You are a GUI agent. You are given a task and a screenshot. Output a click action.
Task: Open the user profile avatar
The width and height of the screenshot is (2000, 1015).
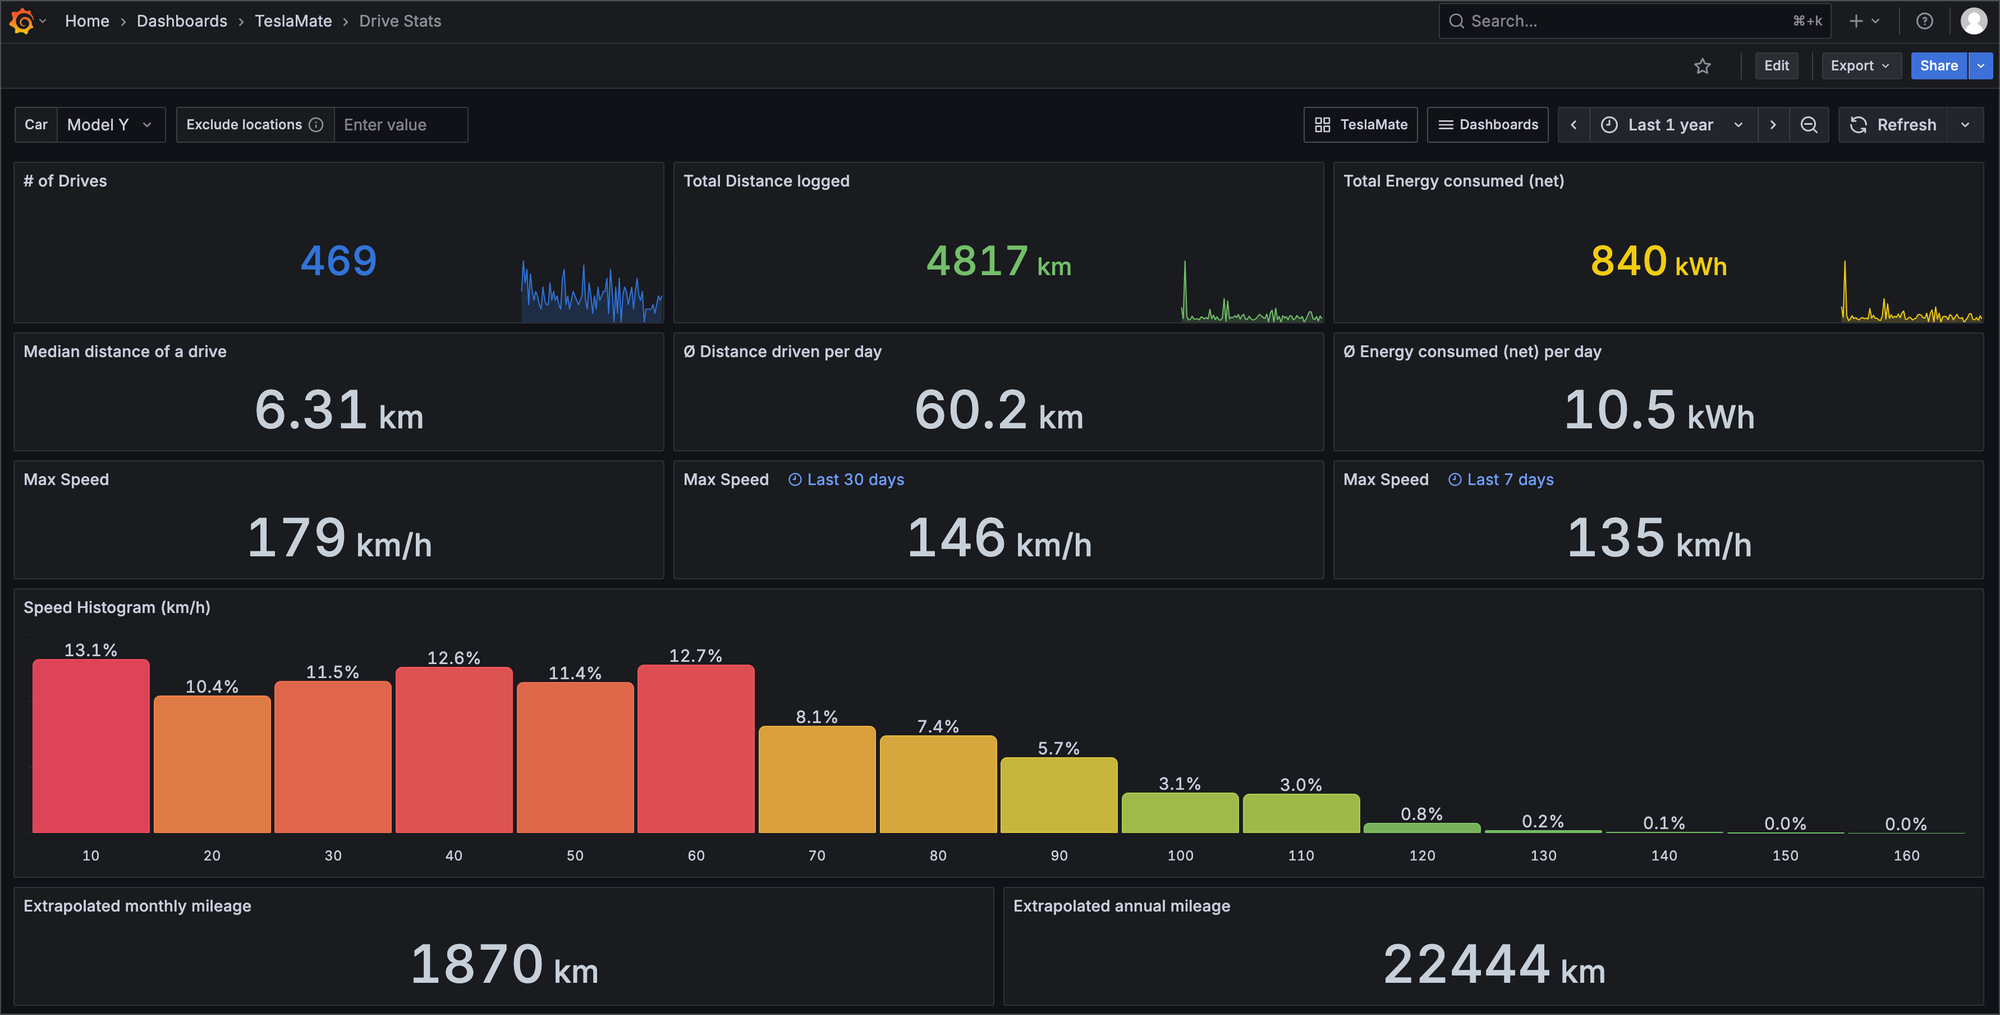tap(1973, 21)
